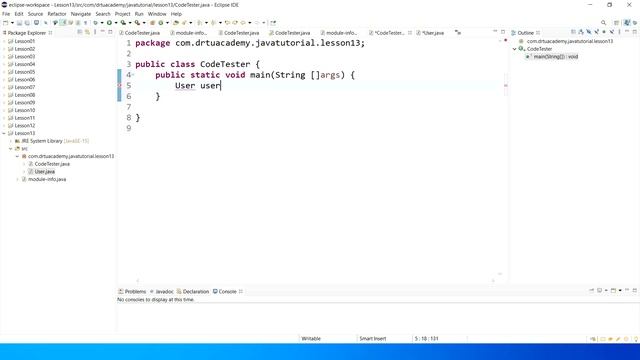Switch to the Javadoc tab
The height and width of the screenshot is (360, 640).
[x=162, y=291]
